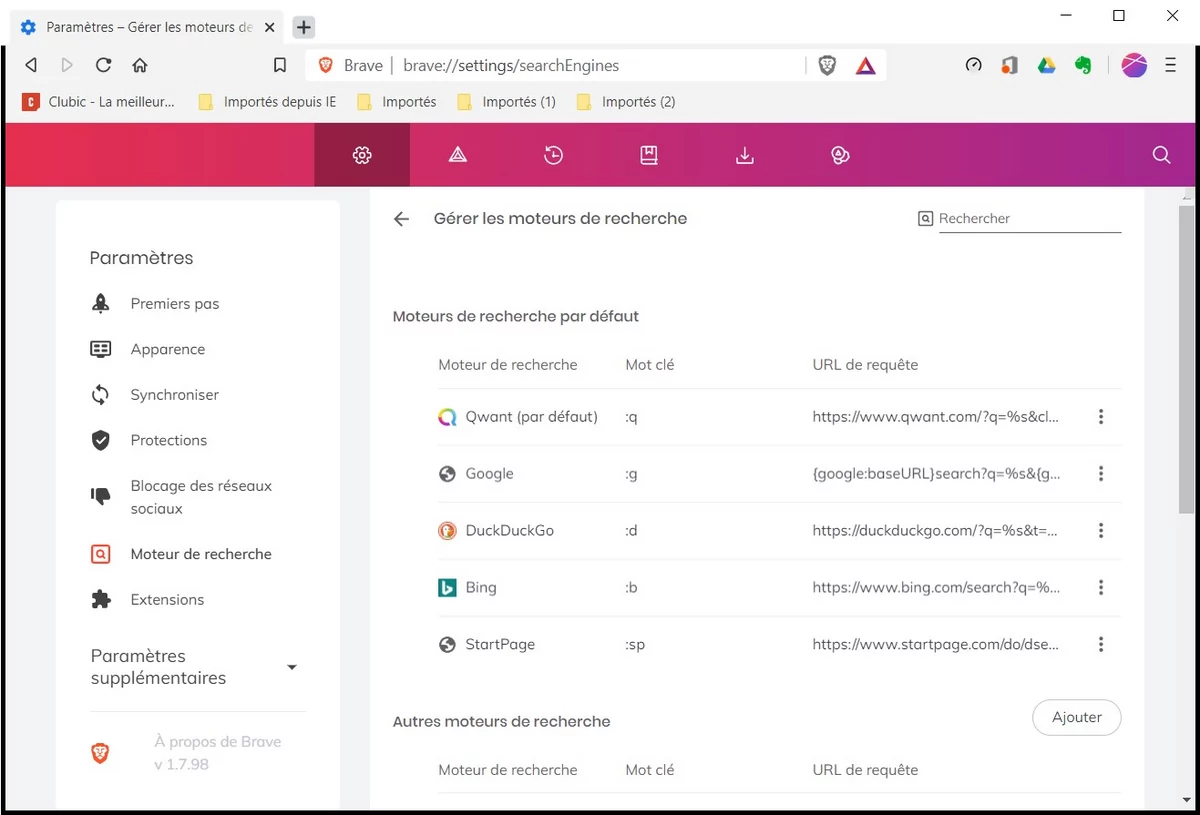Image resolution: width=1200 pixels, height=815 pixels.
Task: Open Brave Rewards triangle tab in banner
Action: (458, 155)
